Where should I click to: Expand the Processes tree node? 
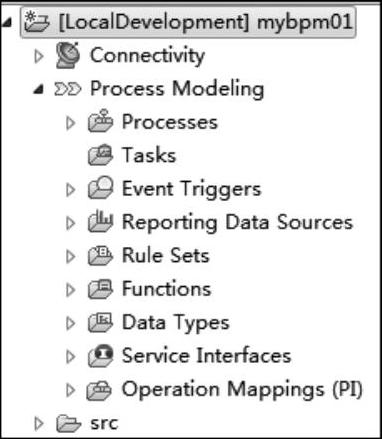(70, 123)
